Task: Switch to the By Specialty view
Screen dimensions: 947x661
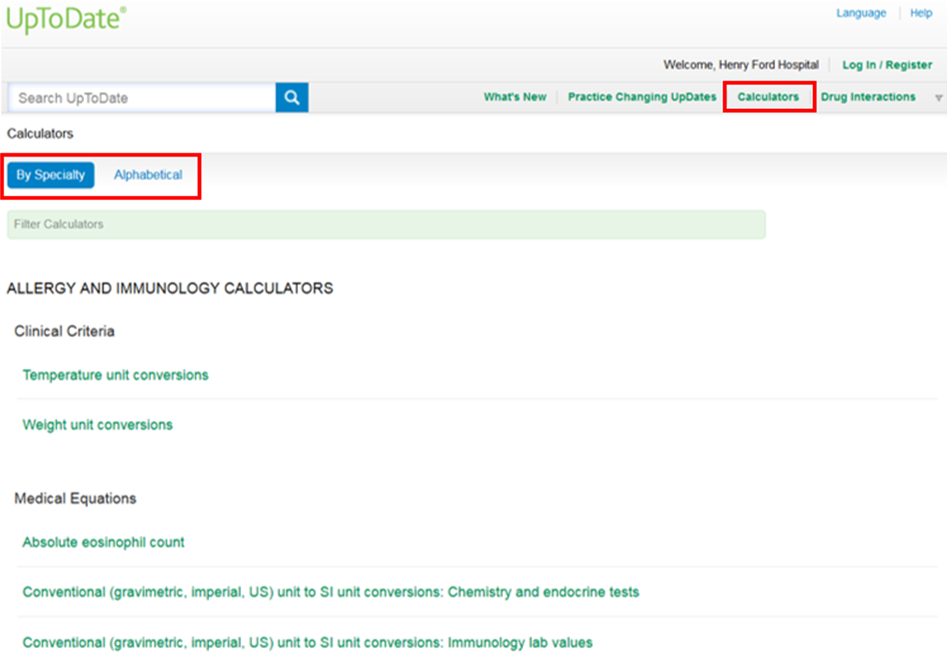Action: tap(51, 175)
